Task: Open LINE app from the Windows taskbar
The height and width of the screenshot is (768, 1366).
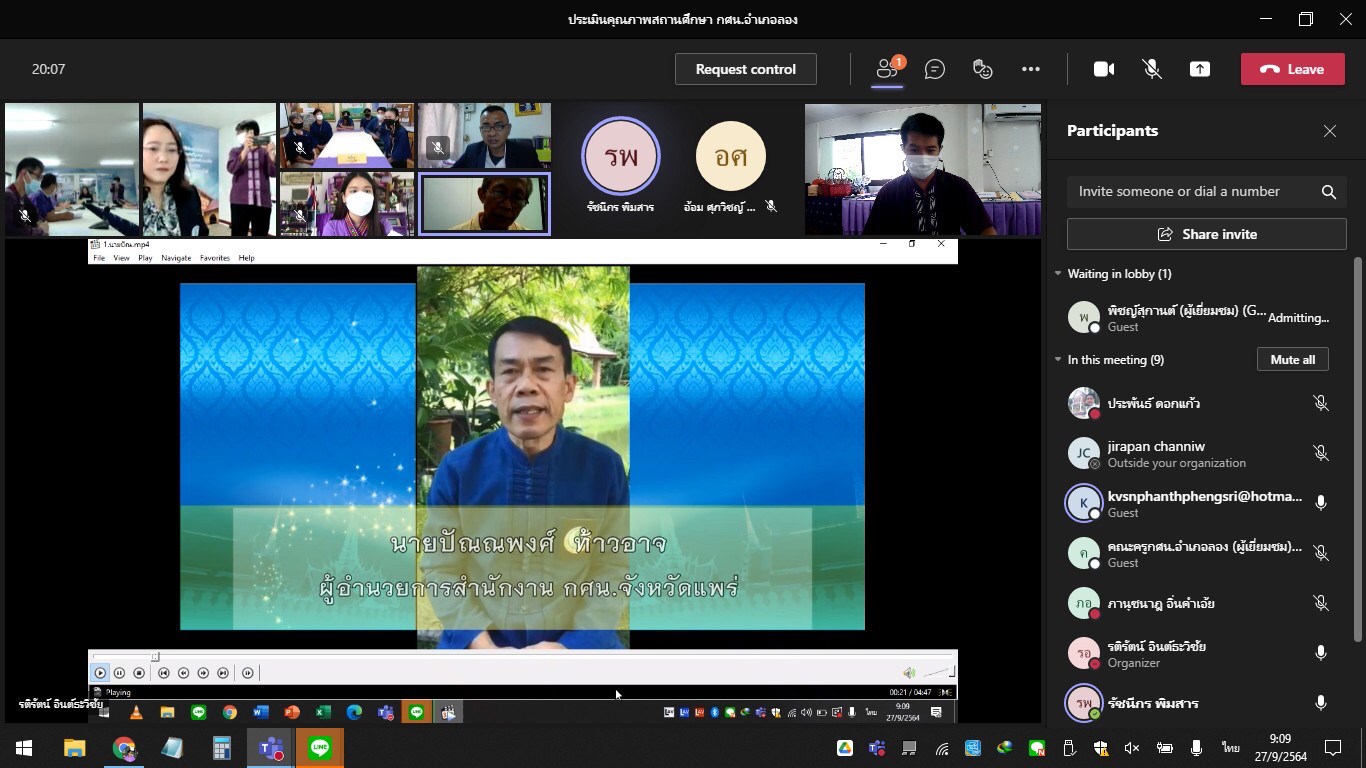Action: point(320,748)
